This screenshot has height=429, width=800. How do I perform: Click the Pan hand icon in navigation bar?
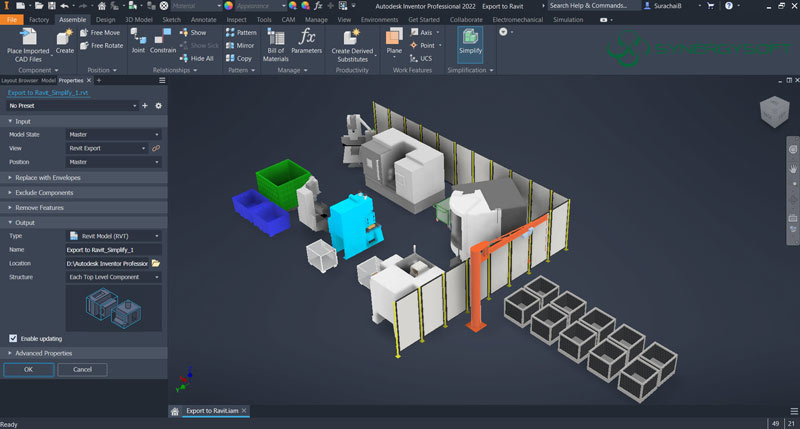click(x=793, y=167)
